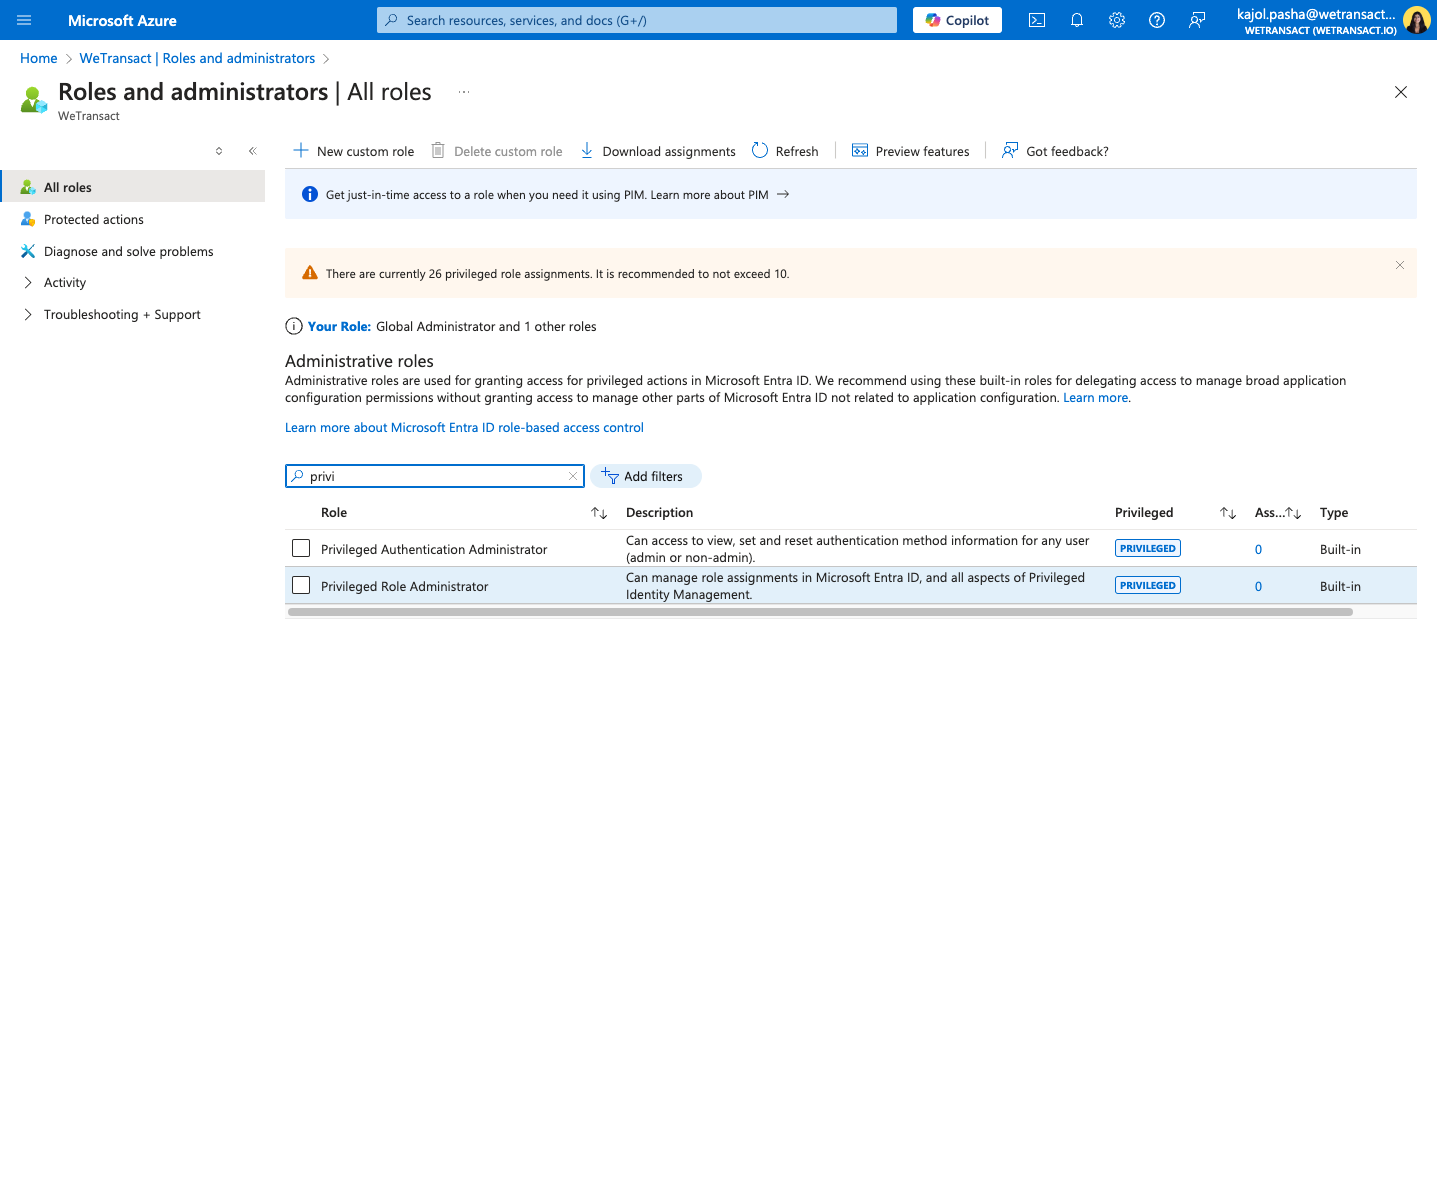1437x1198 pixels.
Task: Expand Troubleshooting + Support in sidebar
Action: (28, 315)
